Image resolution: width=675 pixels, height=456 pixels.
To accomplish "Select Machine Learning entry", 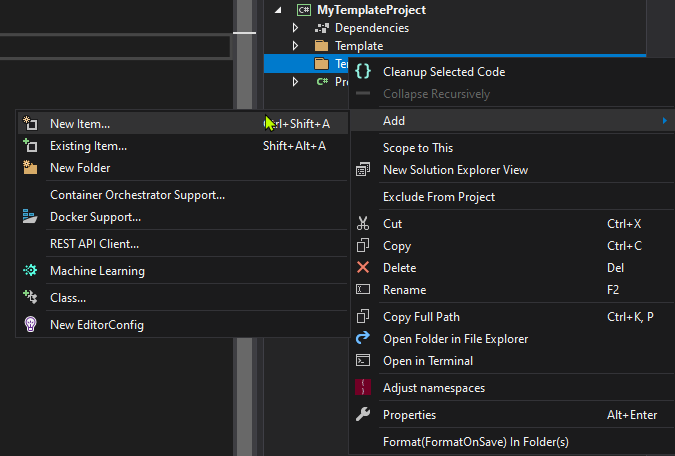I will tap(182, 270).
